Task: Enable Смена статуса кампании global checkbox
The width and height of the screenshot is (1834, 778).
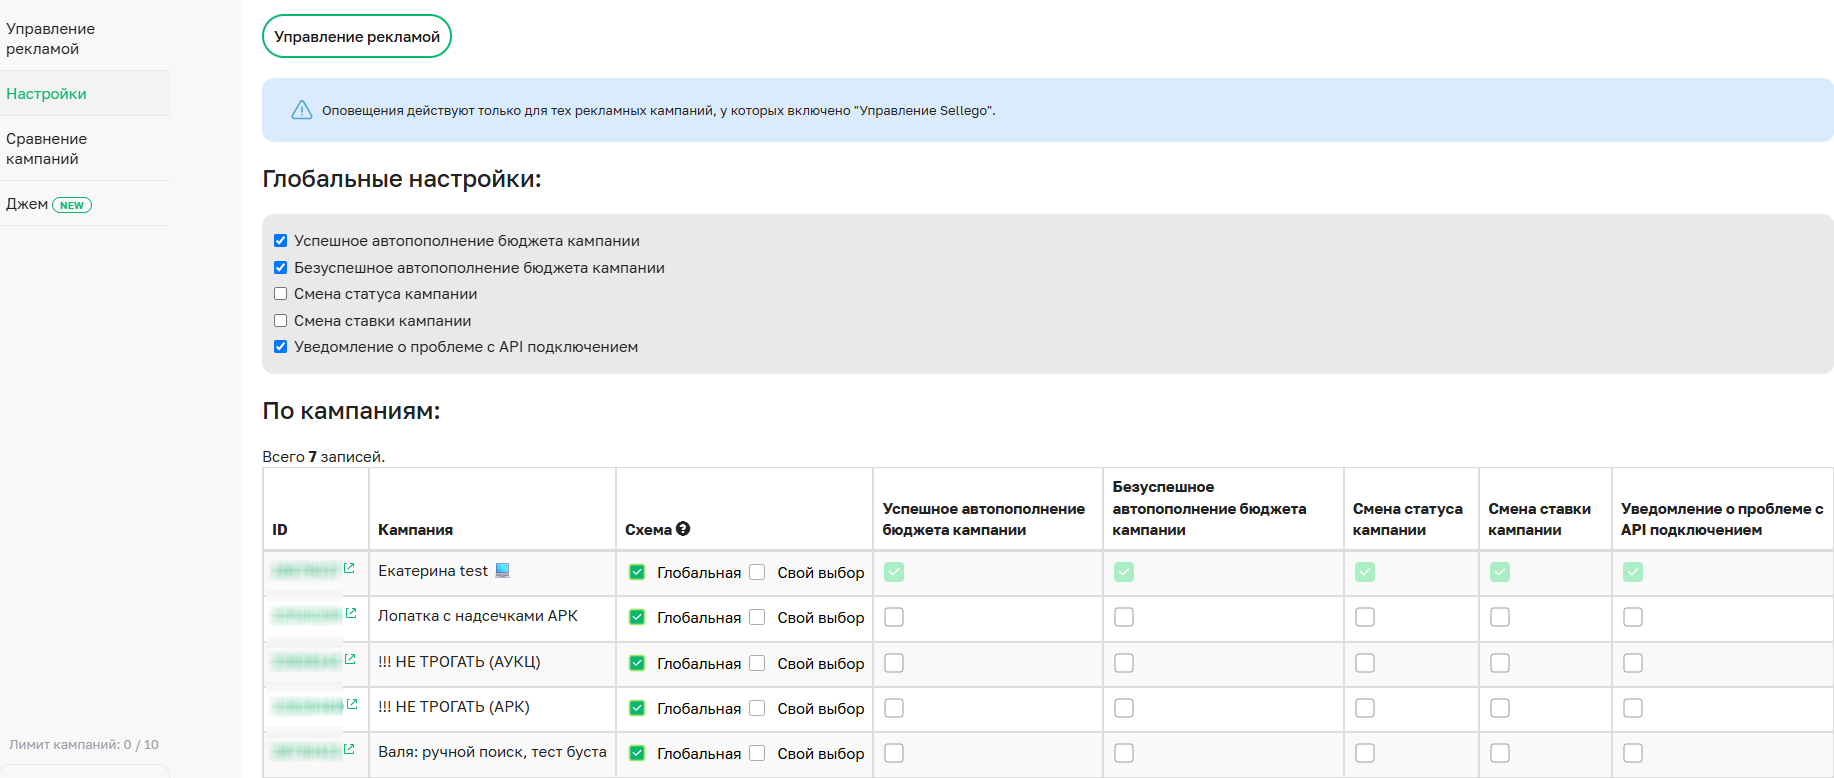Action: 281,294
